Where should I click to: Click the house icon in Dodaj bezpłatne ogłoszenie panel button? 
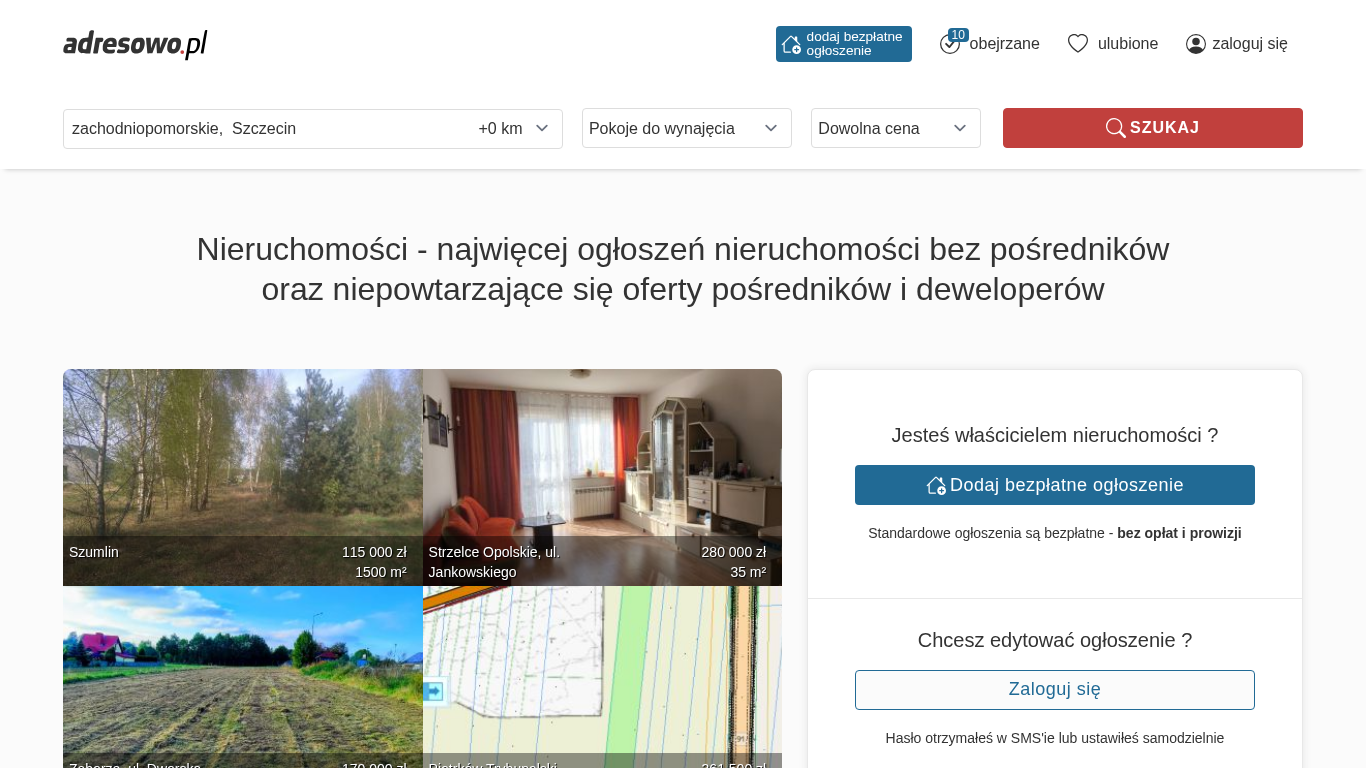936,485
